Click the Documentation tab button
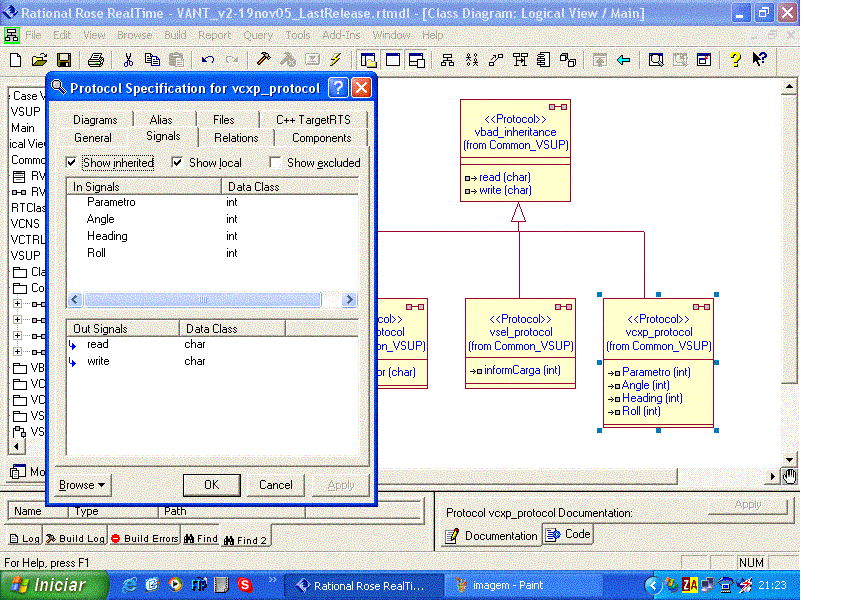The width and height of the screenshot is (858, 612). point(491,536)
